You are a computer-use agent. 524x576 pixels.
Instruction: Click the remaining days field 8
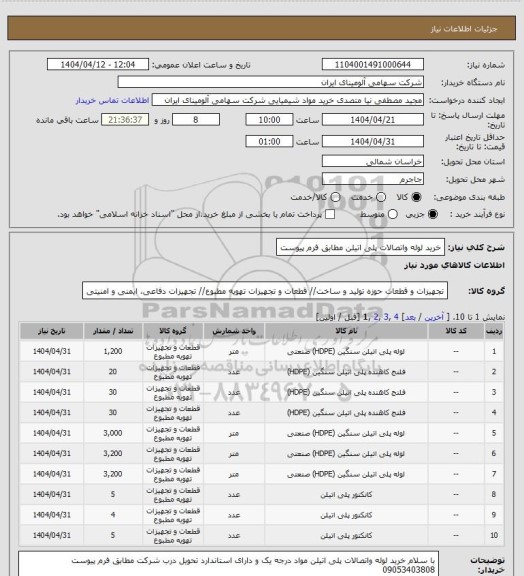click(196, 120)
